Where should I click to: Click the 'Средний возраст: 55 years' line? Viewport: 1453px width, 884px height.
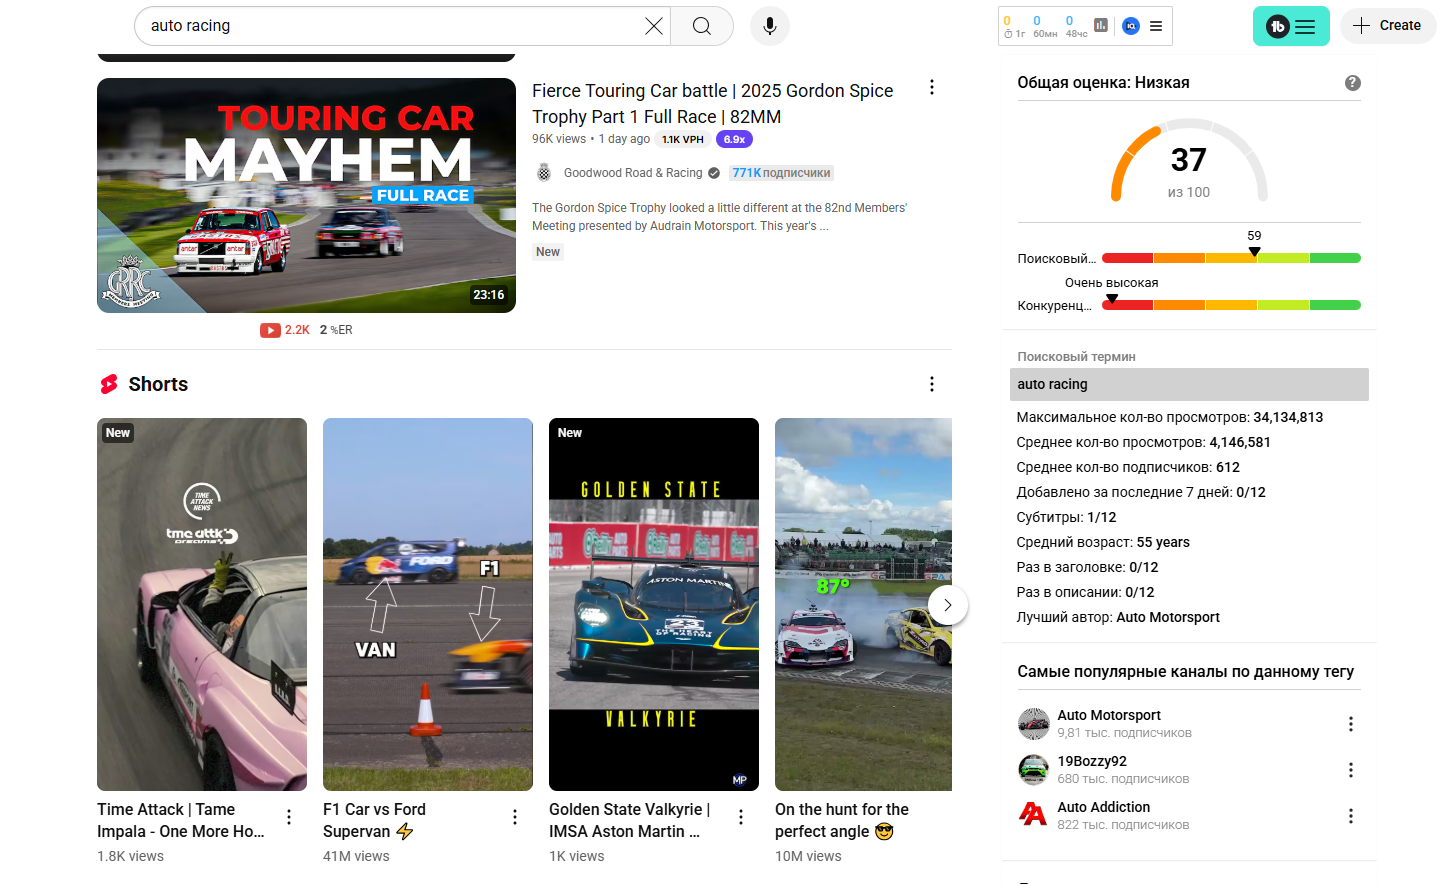[1103, 542]
